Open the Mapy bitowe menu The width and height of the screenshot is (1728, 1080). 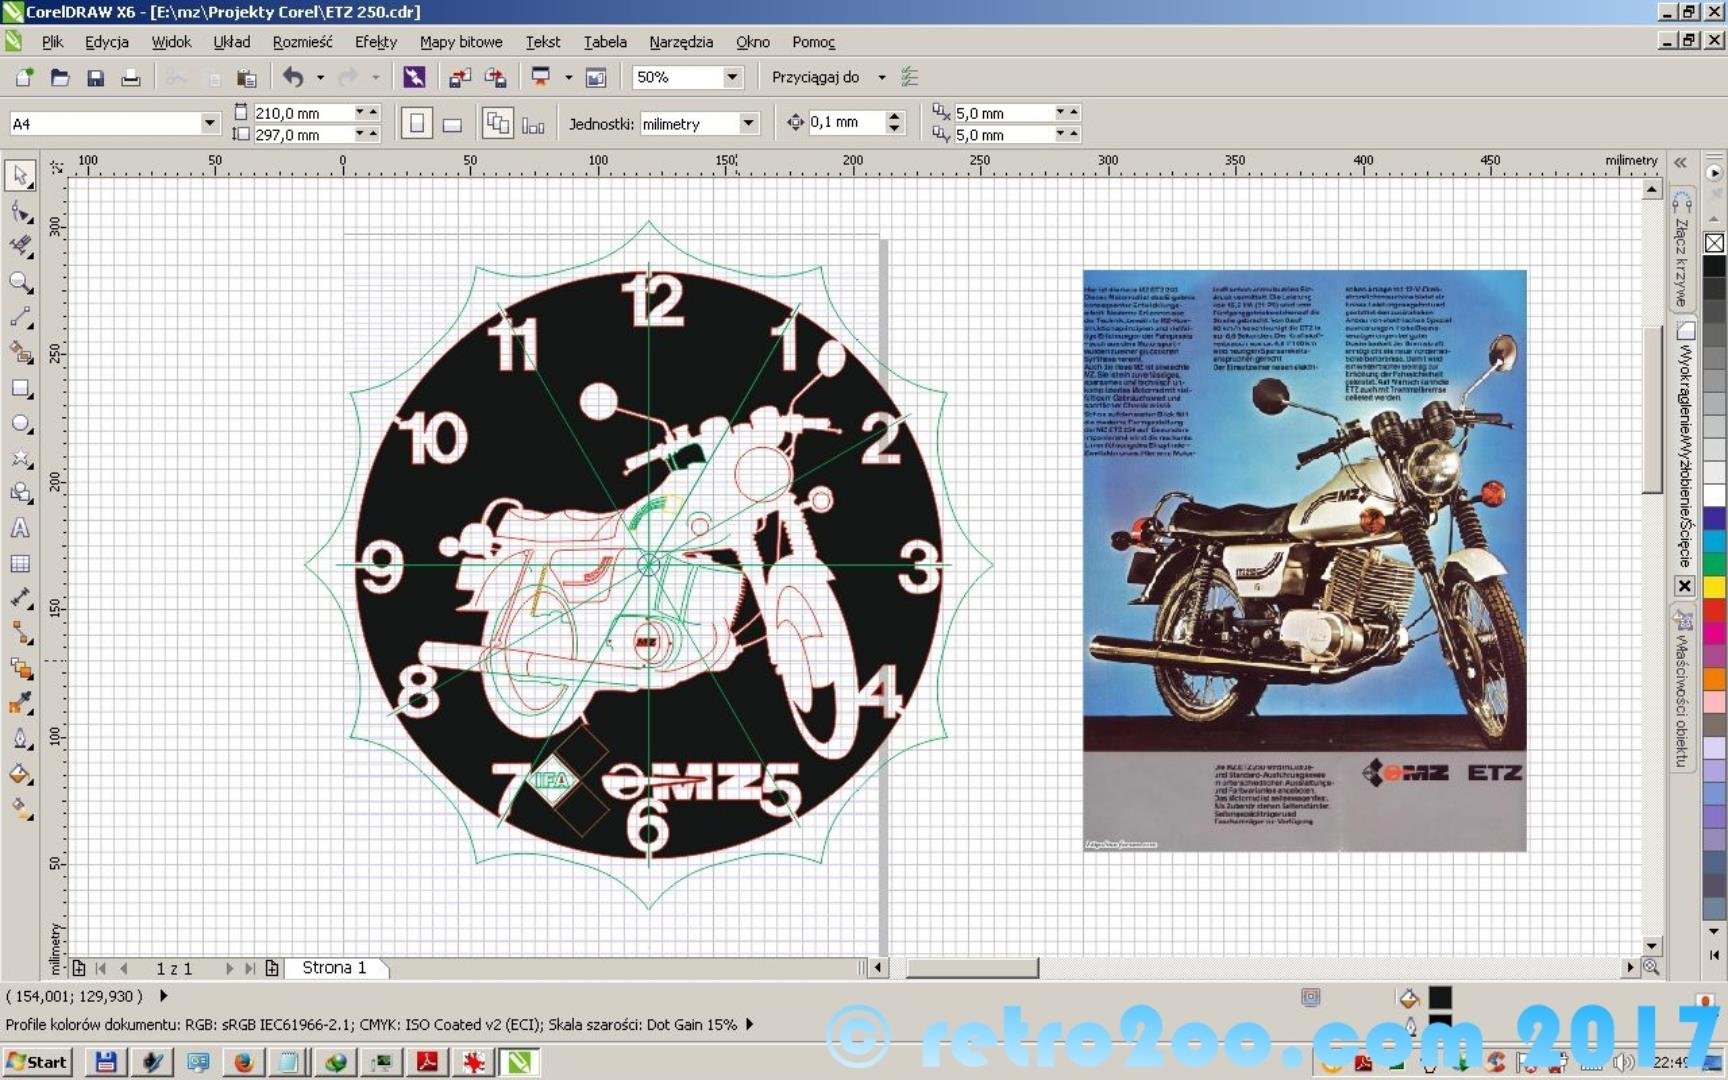[460, 42]
